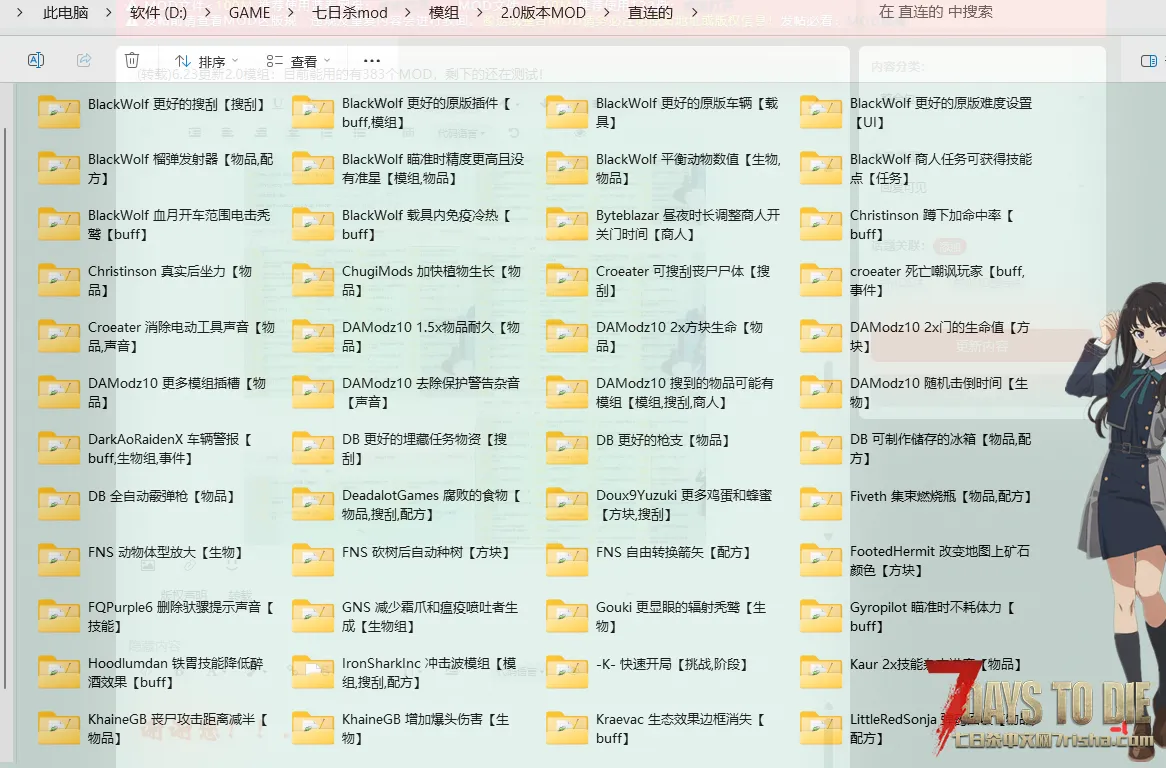Viewport: 1166px width, 768px height.
Task: Click the Delete trash can icon
Action: [x=132, y=60]
